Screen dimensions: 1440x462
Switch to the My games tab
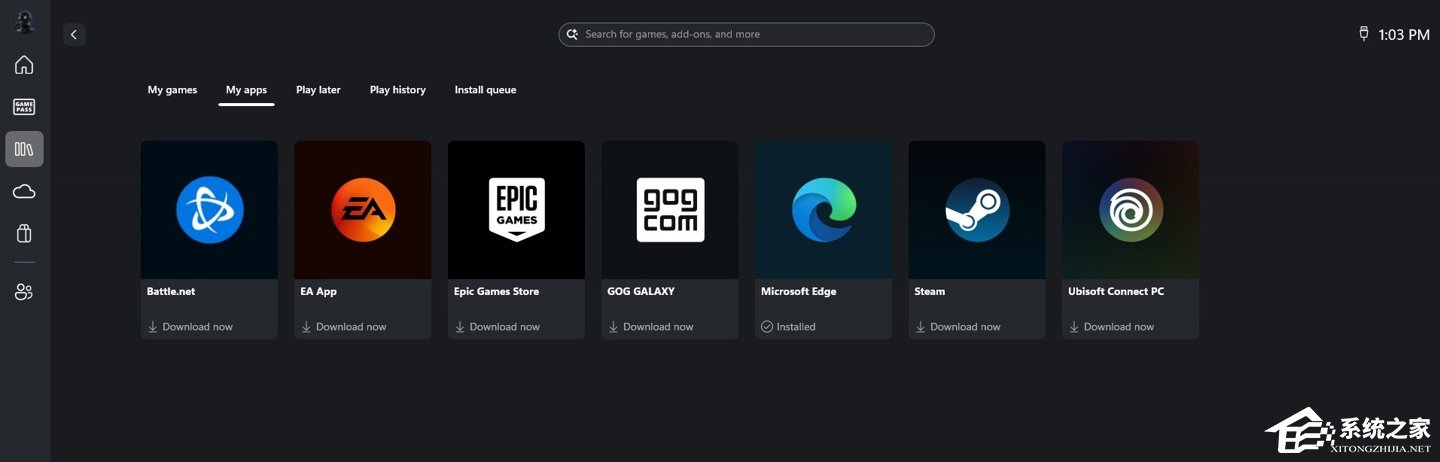coord(172,90)
